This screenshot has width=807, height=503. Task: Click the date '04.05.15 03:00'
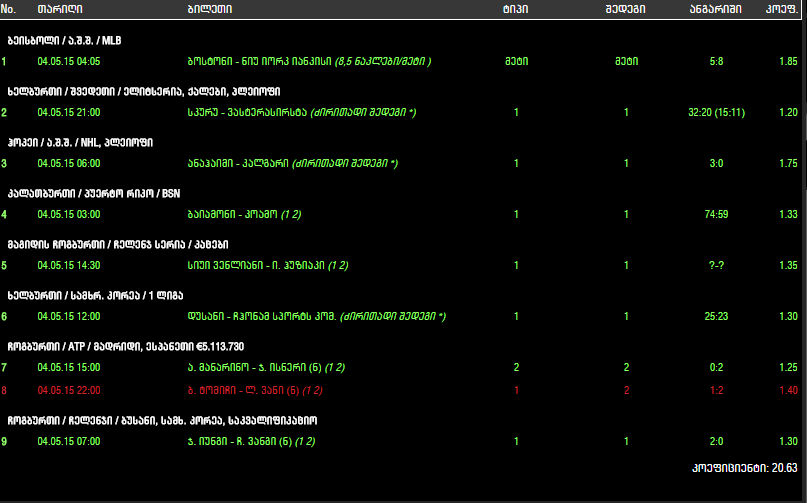coord(69,214)
